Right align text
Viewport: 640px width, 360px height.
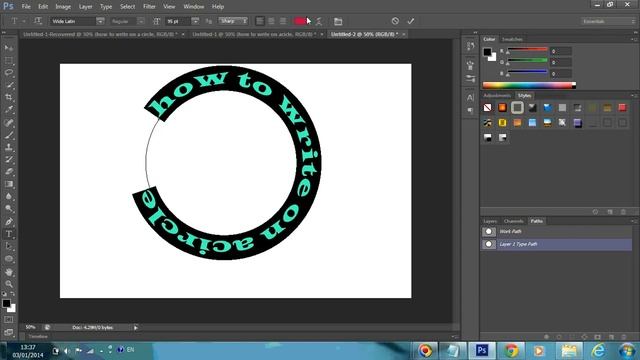[x=283, y=21]
